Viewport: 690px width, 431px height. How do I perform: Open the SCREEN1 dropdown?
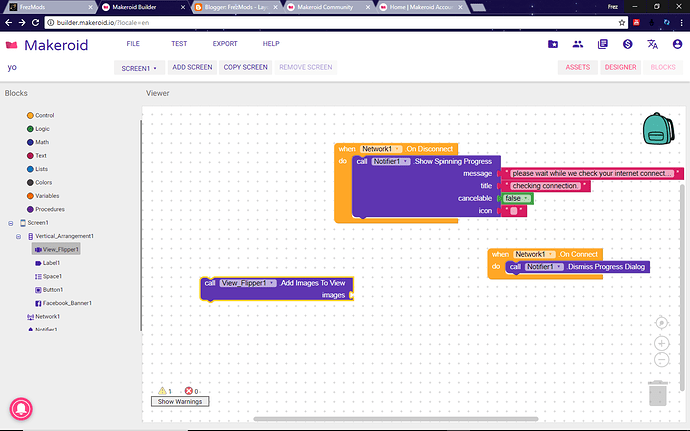pos(139,68)
